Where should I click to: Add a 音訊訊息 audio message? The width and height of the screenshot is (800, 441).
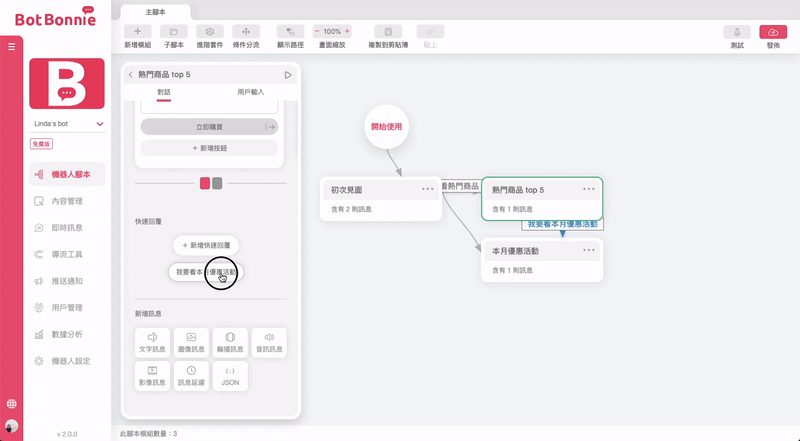[269, 342]
